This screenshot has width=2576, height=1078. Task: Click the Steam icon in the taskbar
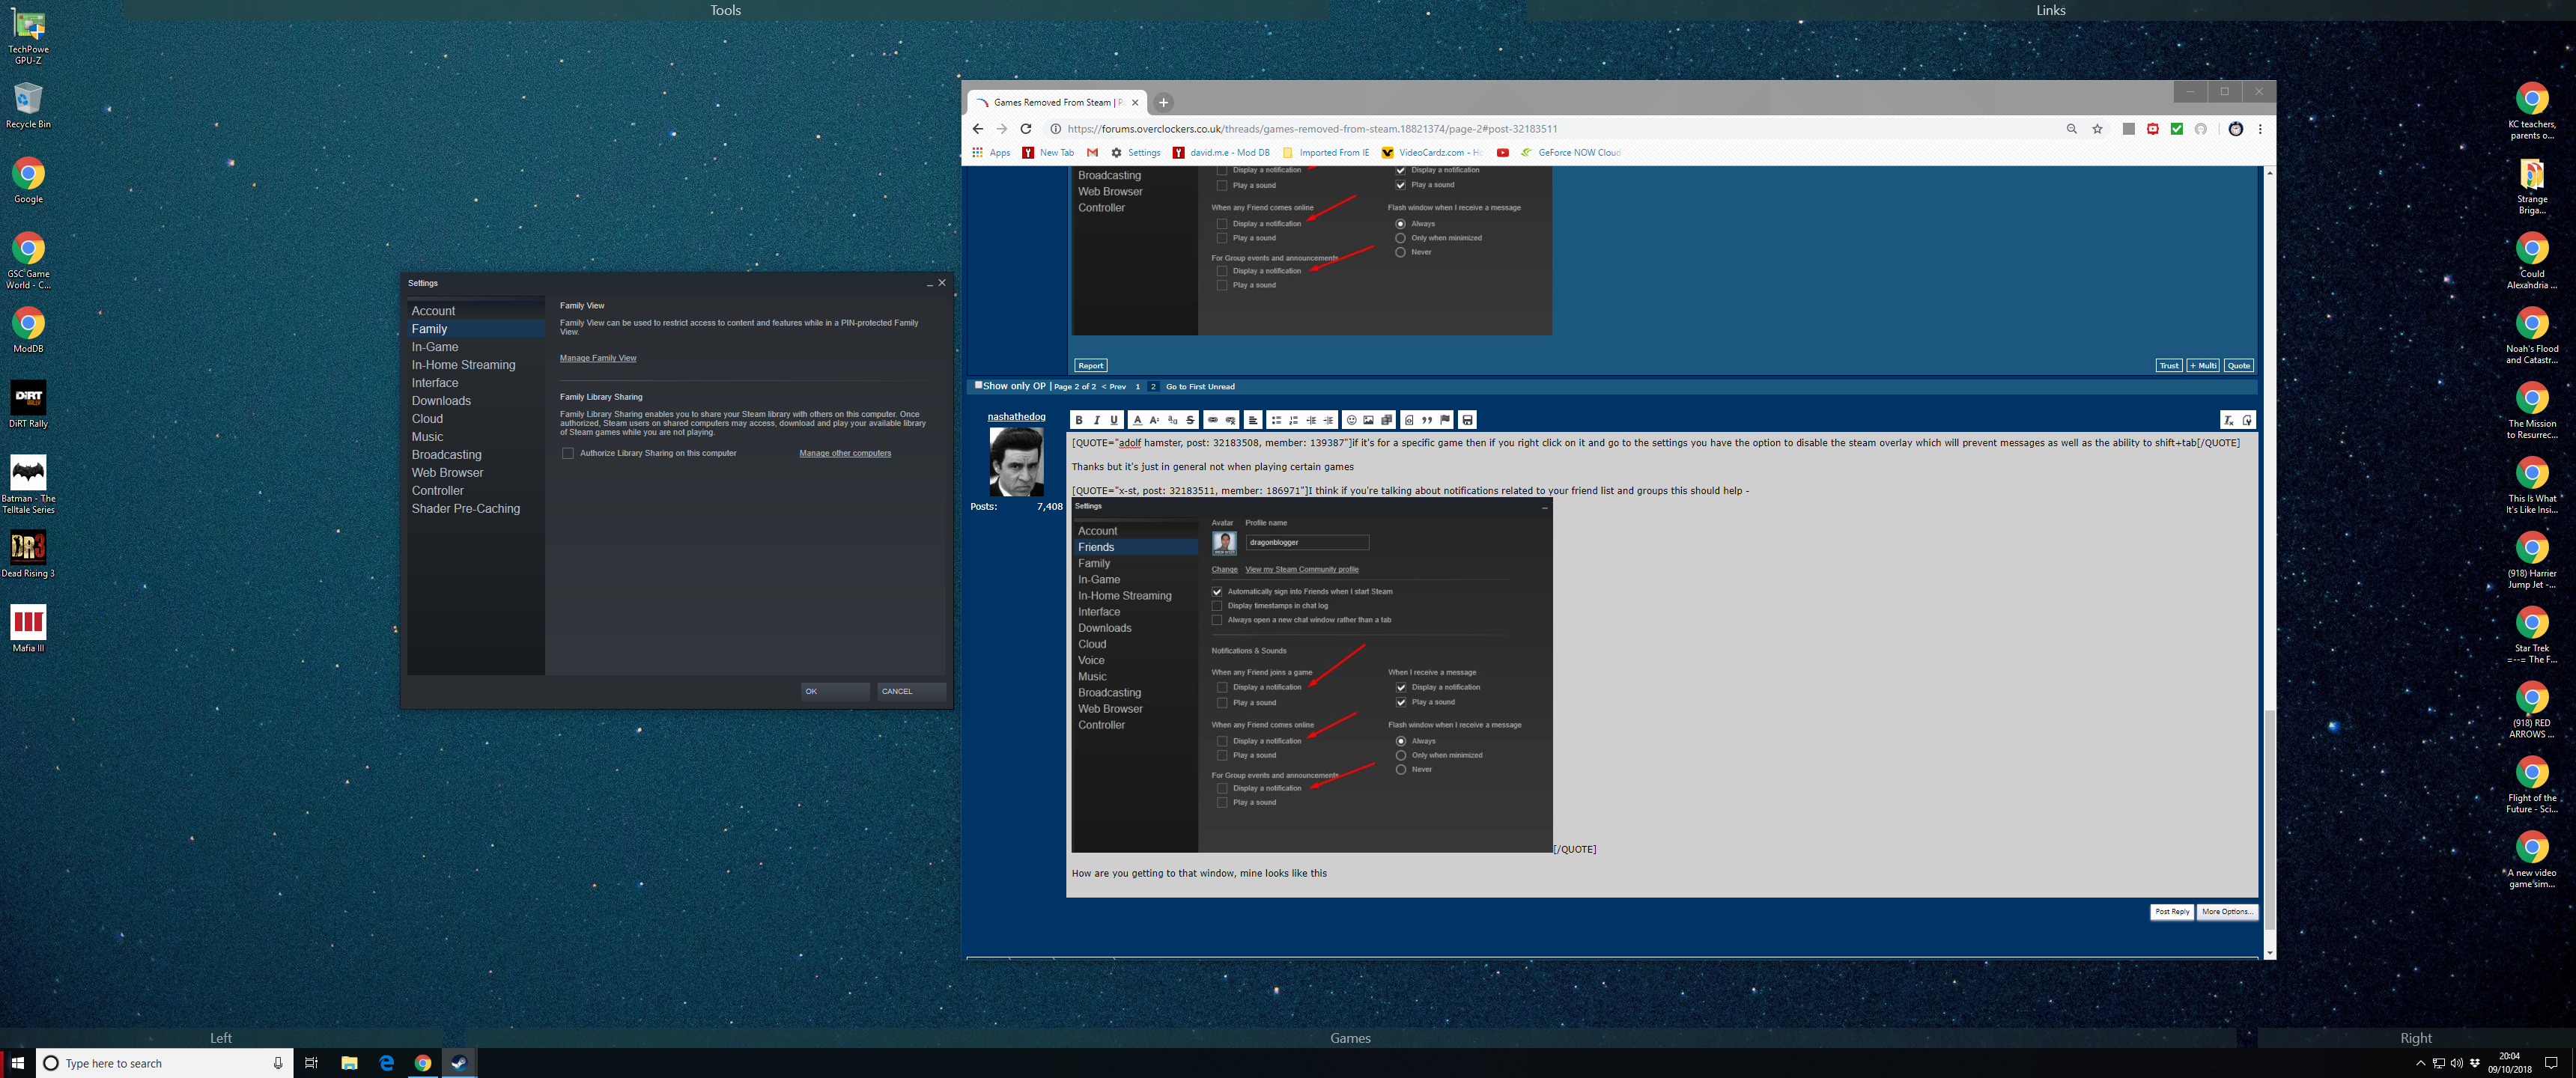click(459, 1063)
